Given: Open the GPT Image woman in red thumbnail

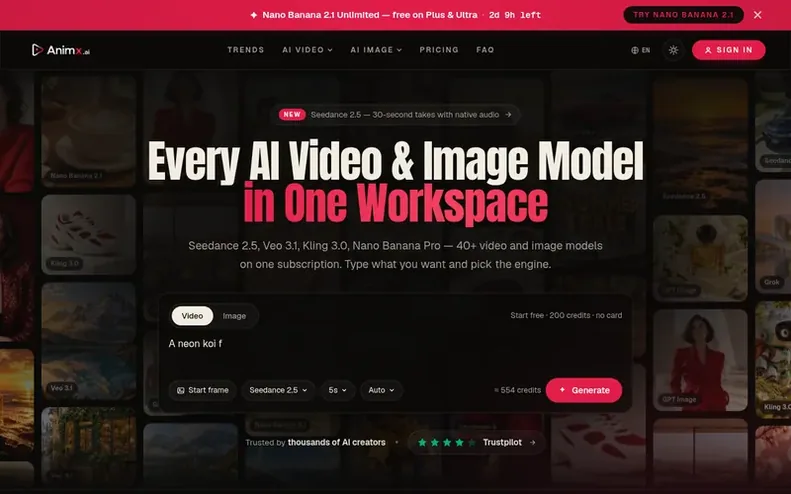Looking at the screenshot, I should point(700,360).
